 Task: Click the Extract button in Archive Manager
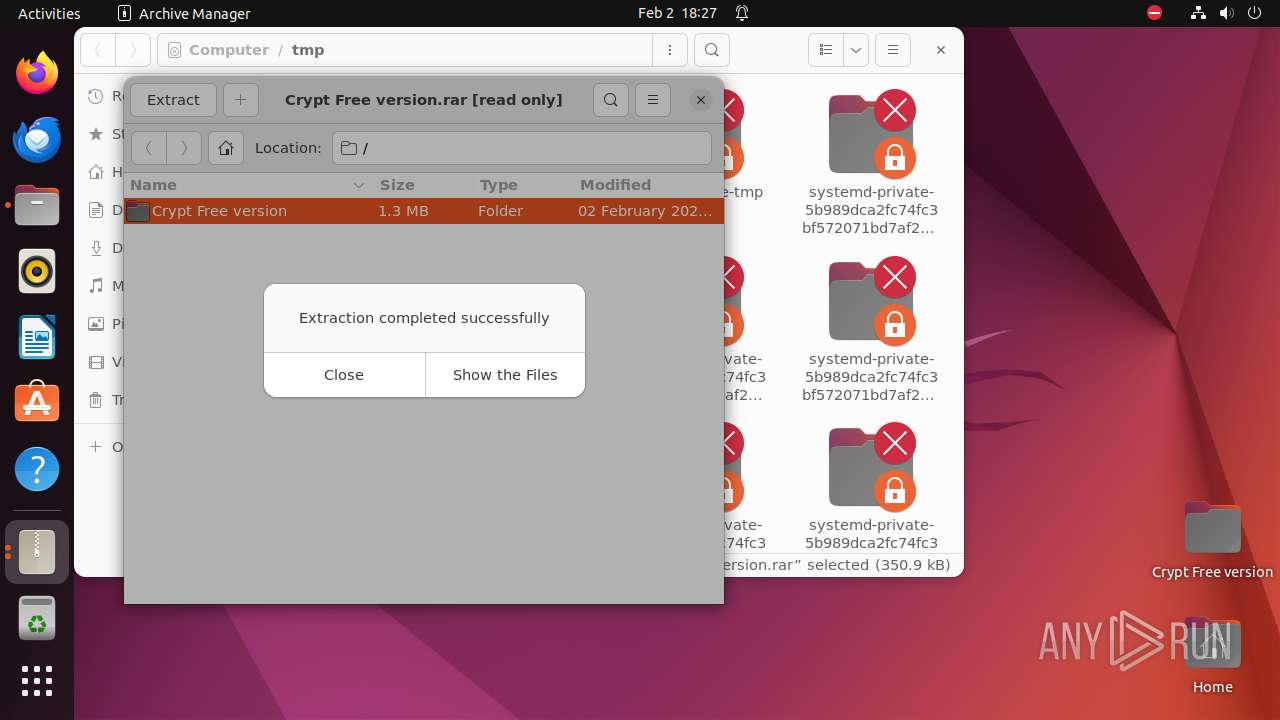click(x=173, y=100)
